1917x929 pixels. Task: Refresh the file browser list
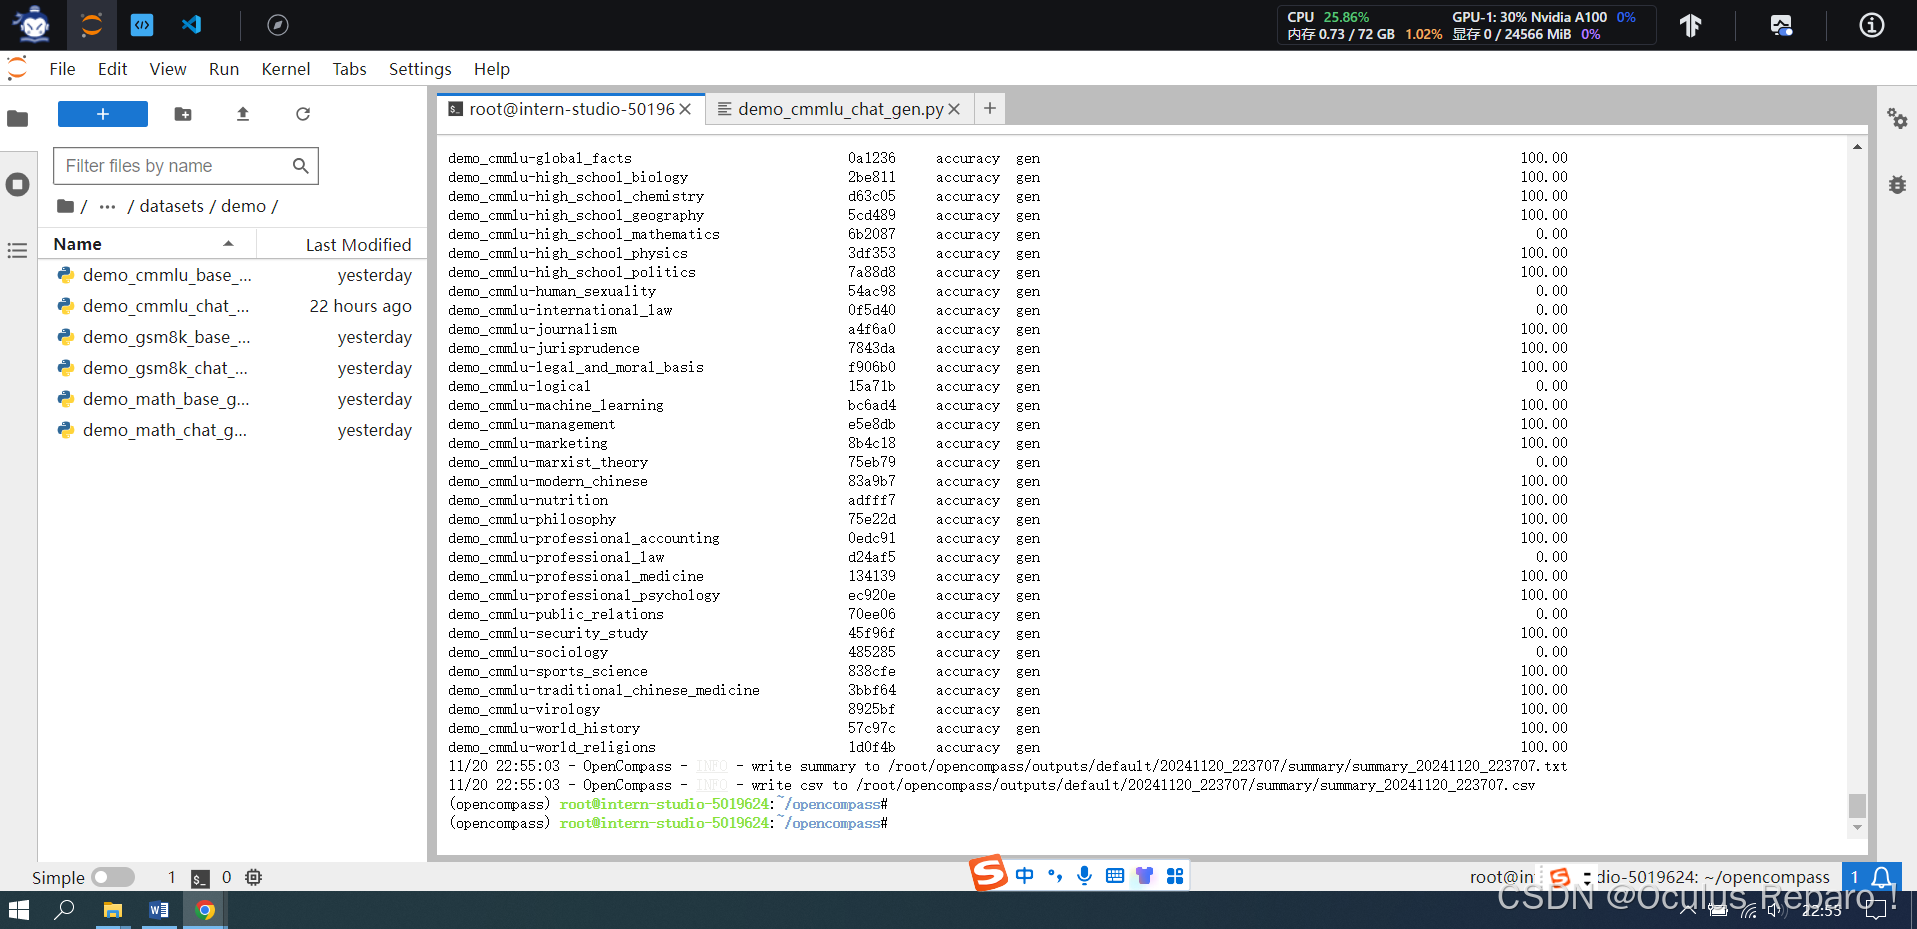tap(303, 114)
